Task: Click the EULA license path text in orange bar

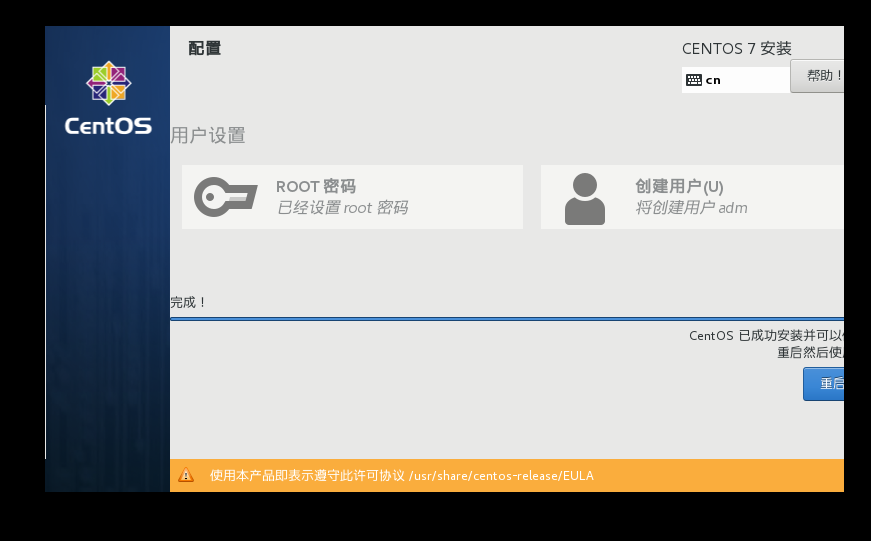Action: click(x=501, y=475)
